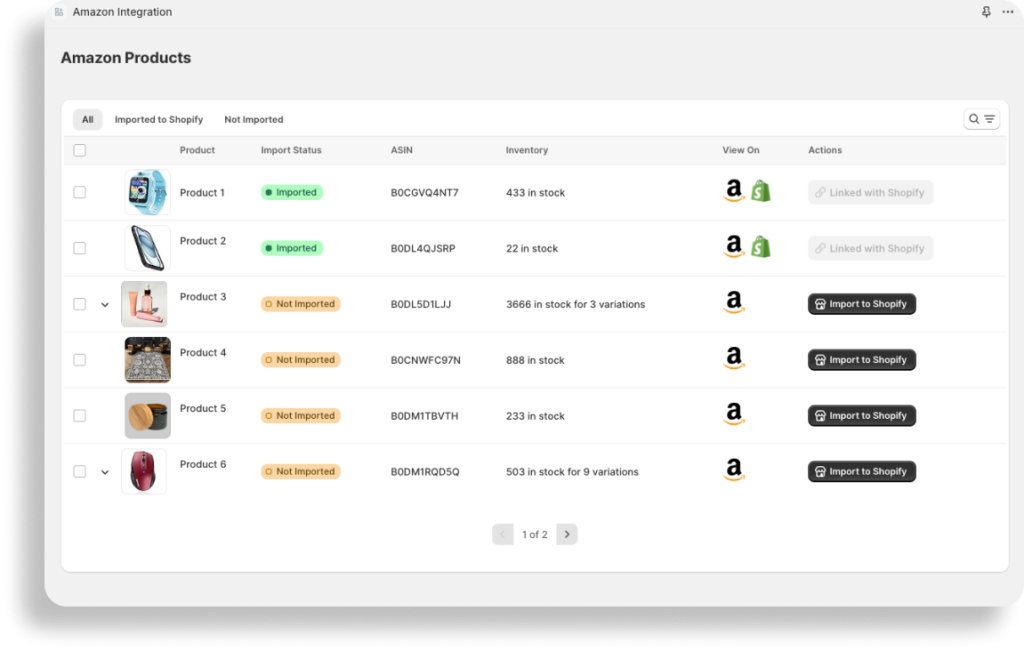The width and height of the screenshot is (1024, 651).
Task: Click Linked with Shopify for Product 1
Action: coord(871,193)
